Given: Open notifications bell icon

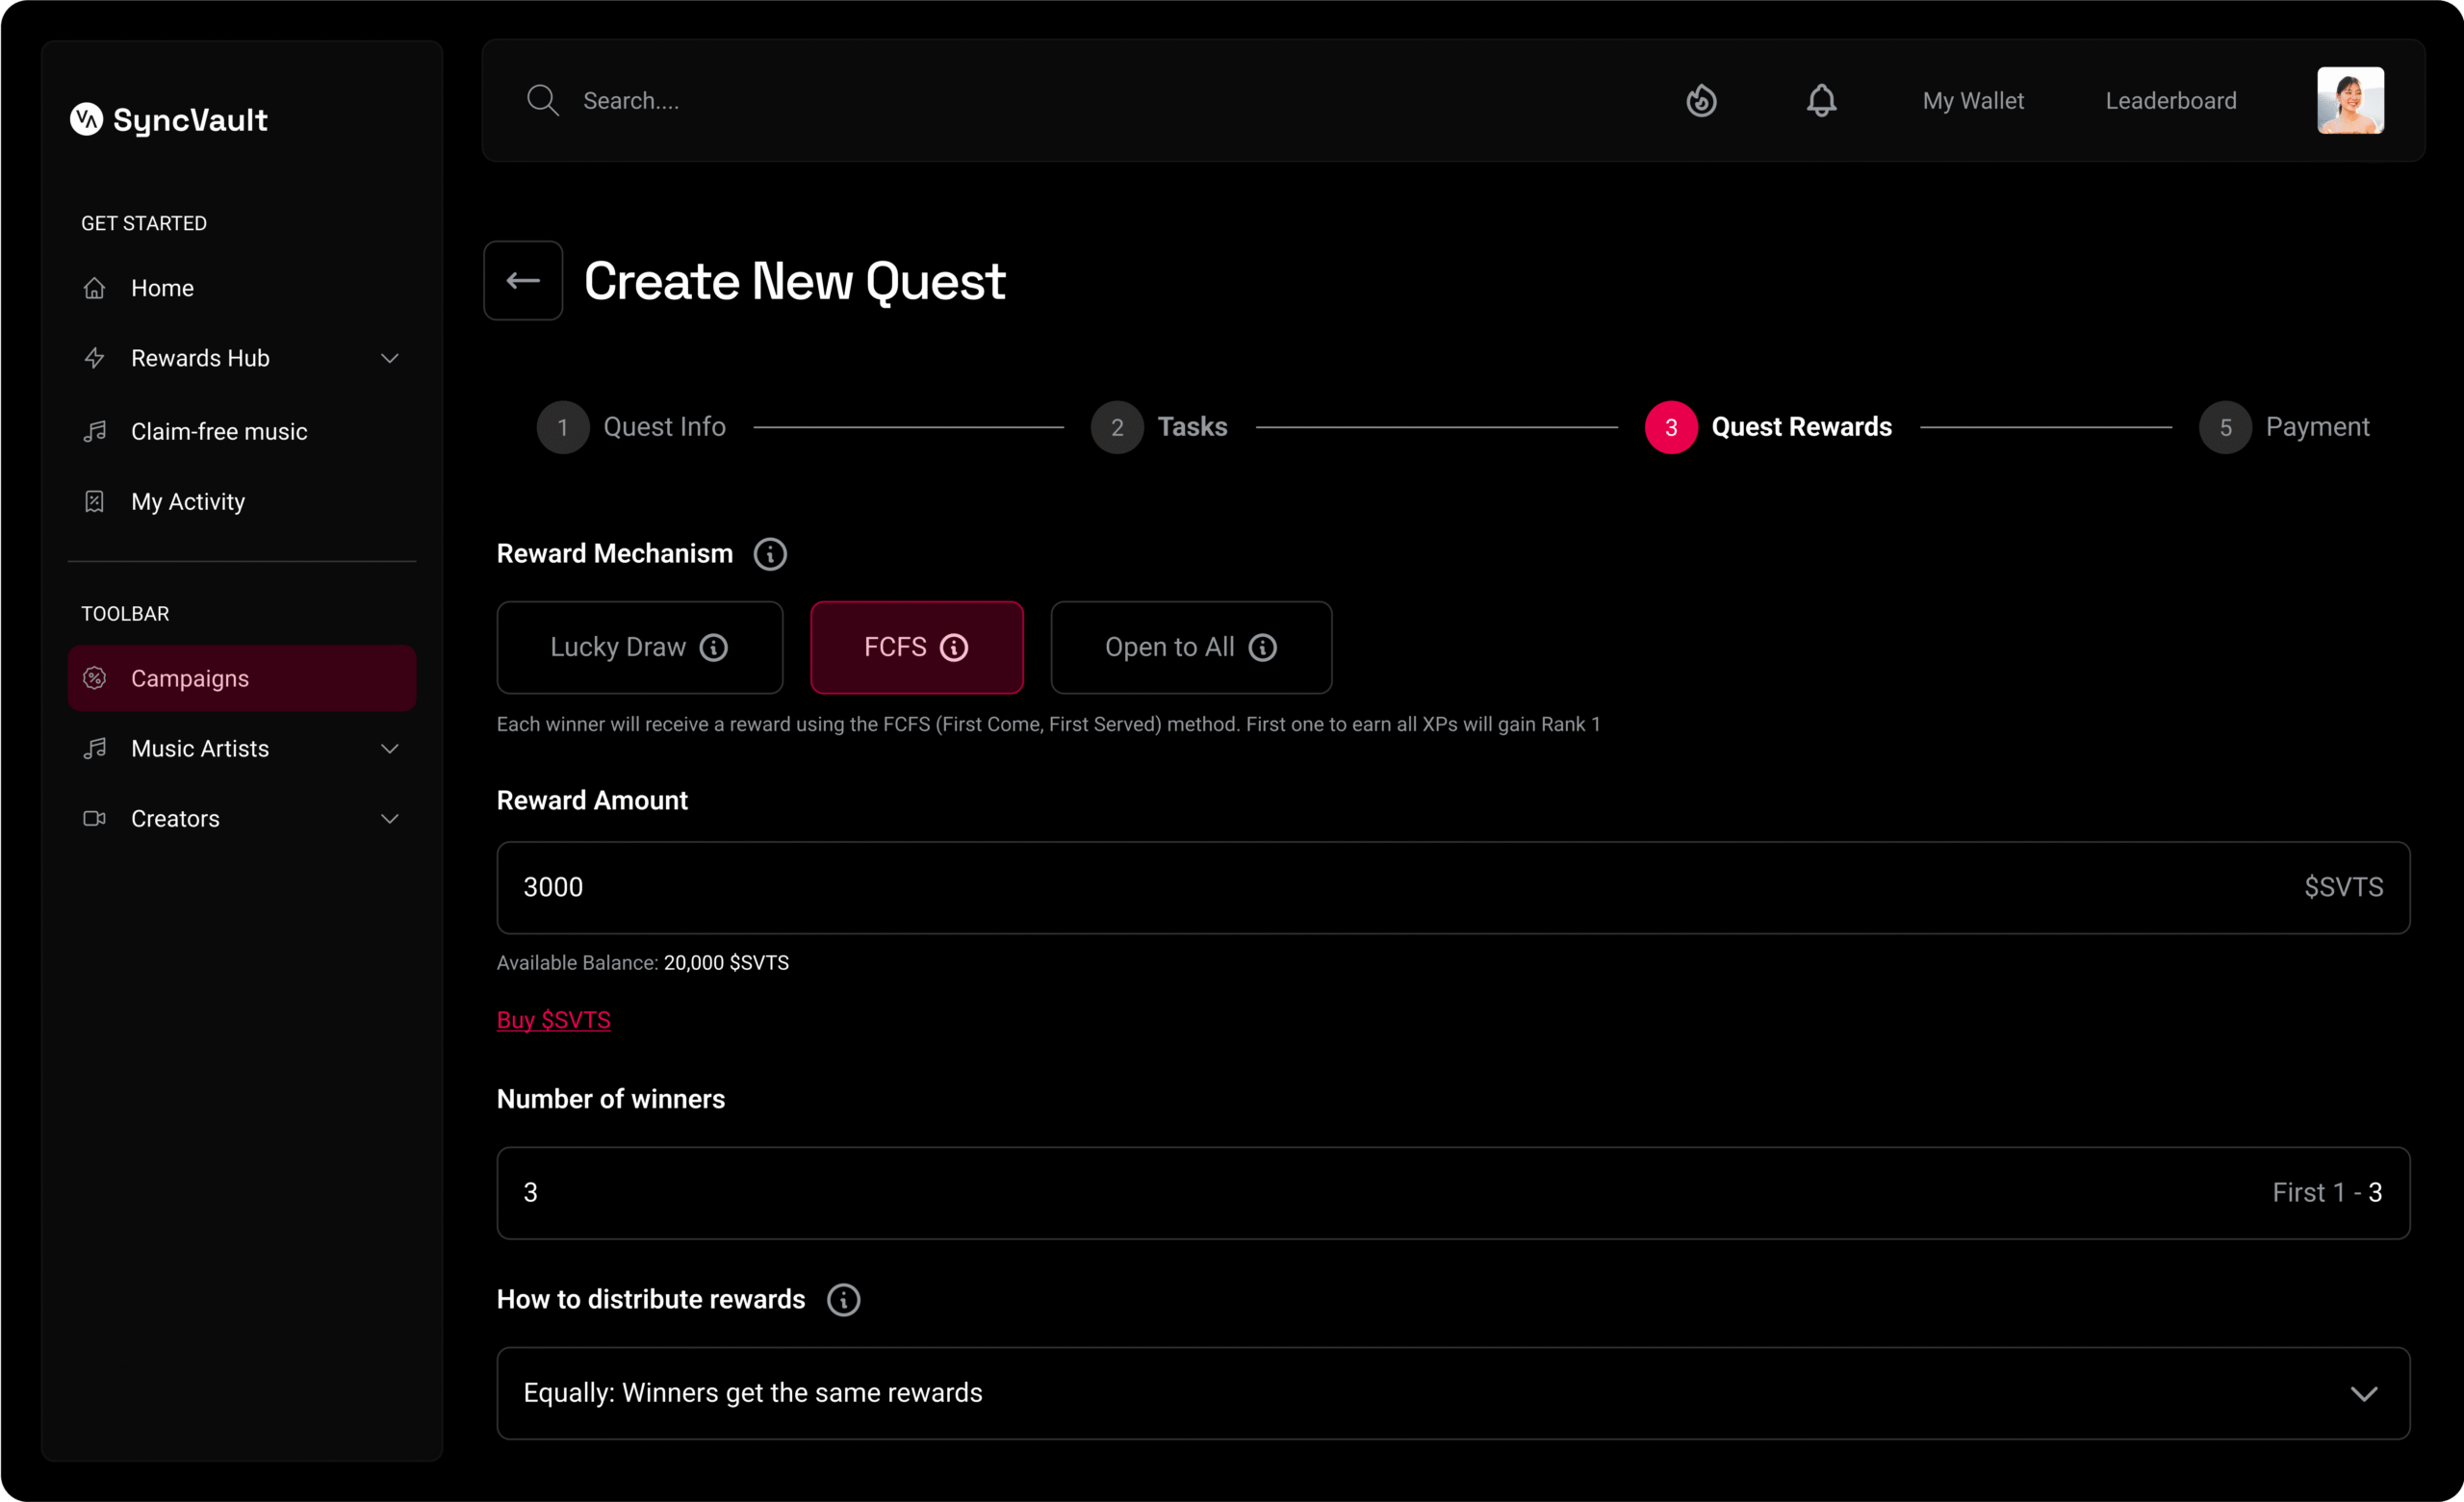Looking at the screenshot, I should 1821,101.
